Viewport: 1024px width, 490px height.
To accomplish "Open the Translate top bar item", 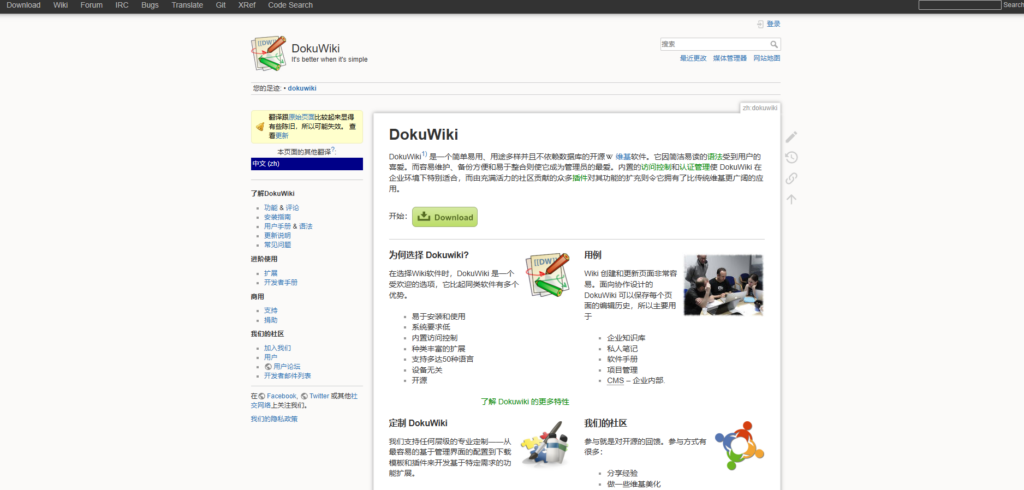I will pyautogui.click(x=186, y=5).
